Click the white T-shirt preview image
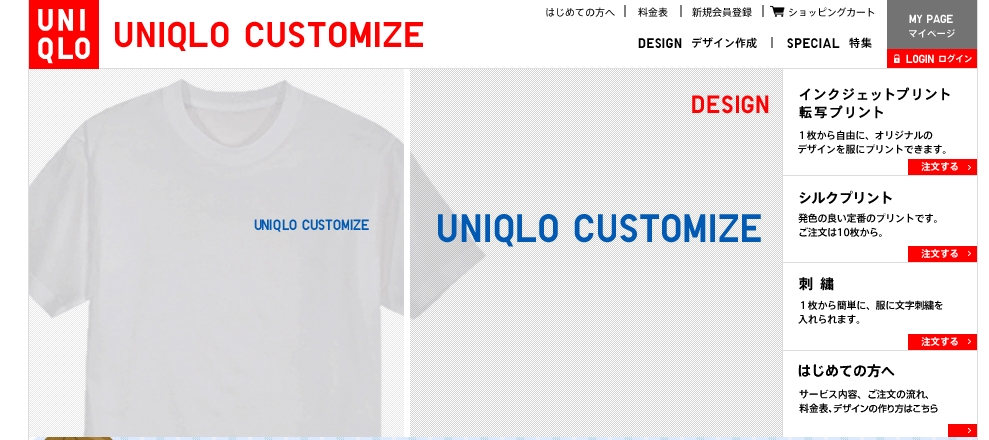Image resolution: width=989 pixels, height=440 pixels. click(x=216, y=253)
